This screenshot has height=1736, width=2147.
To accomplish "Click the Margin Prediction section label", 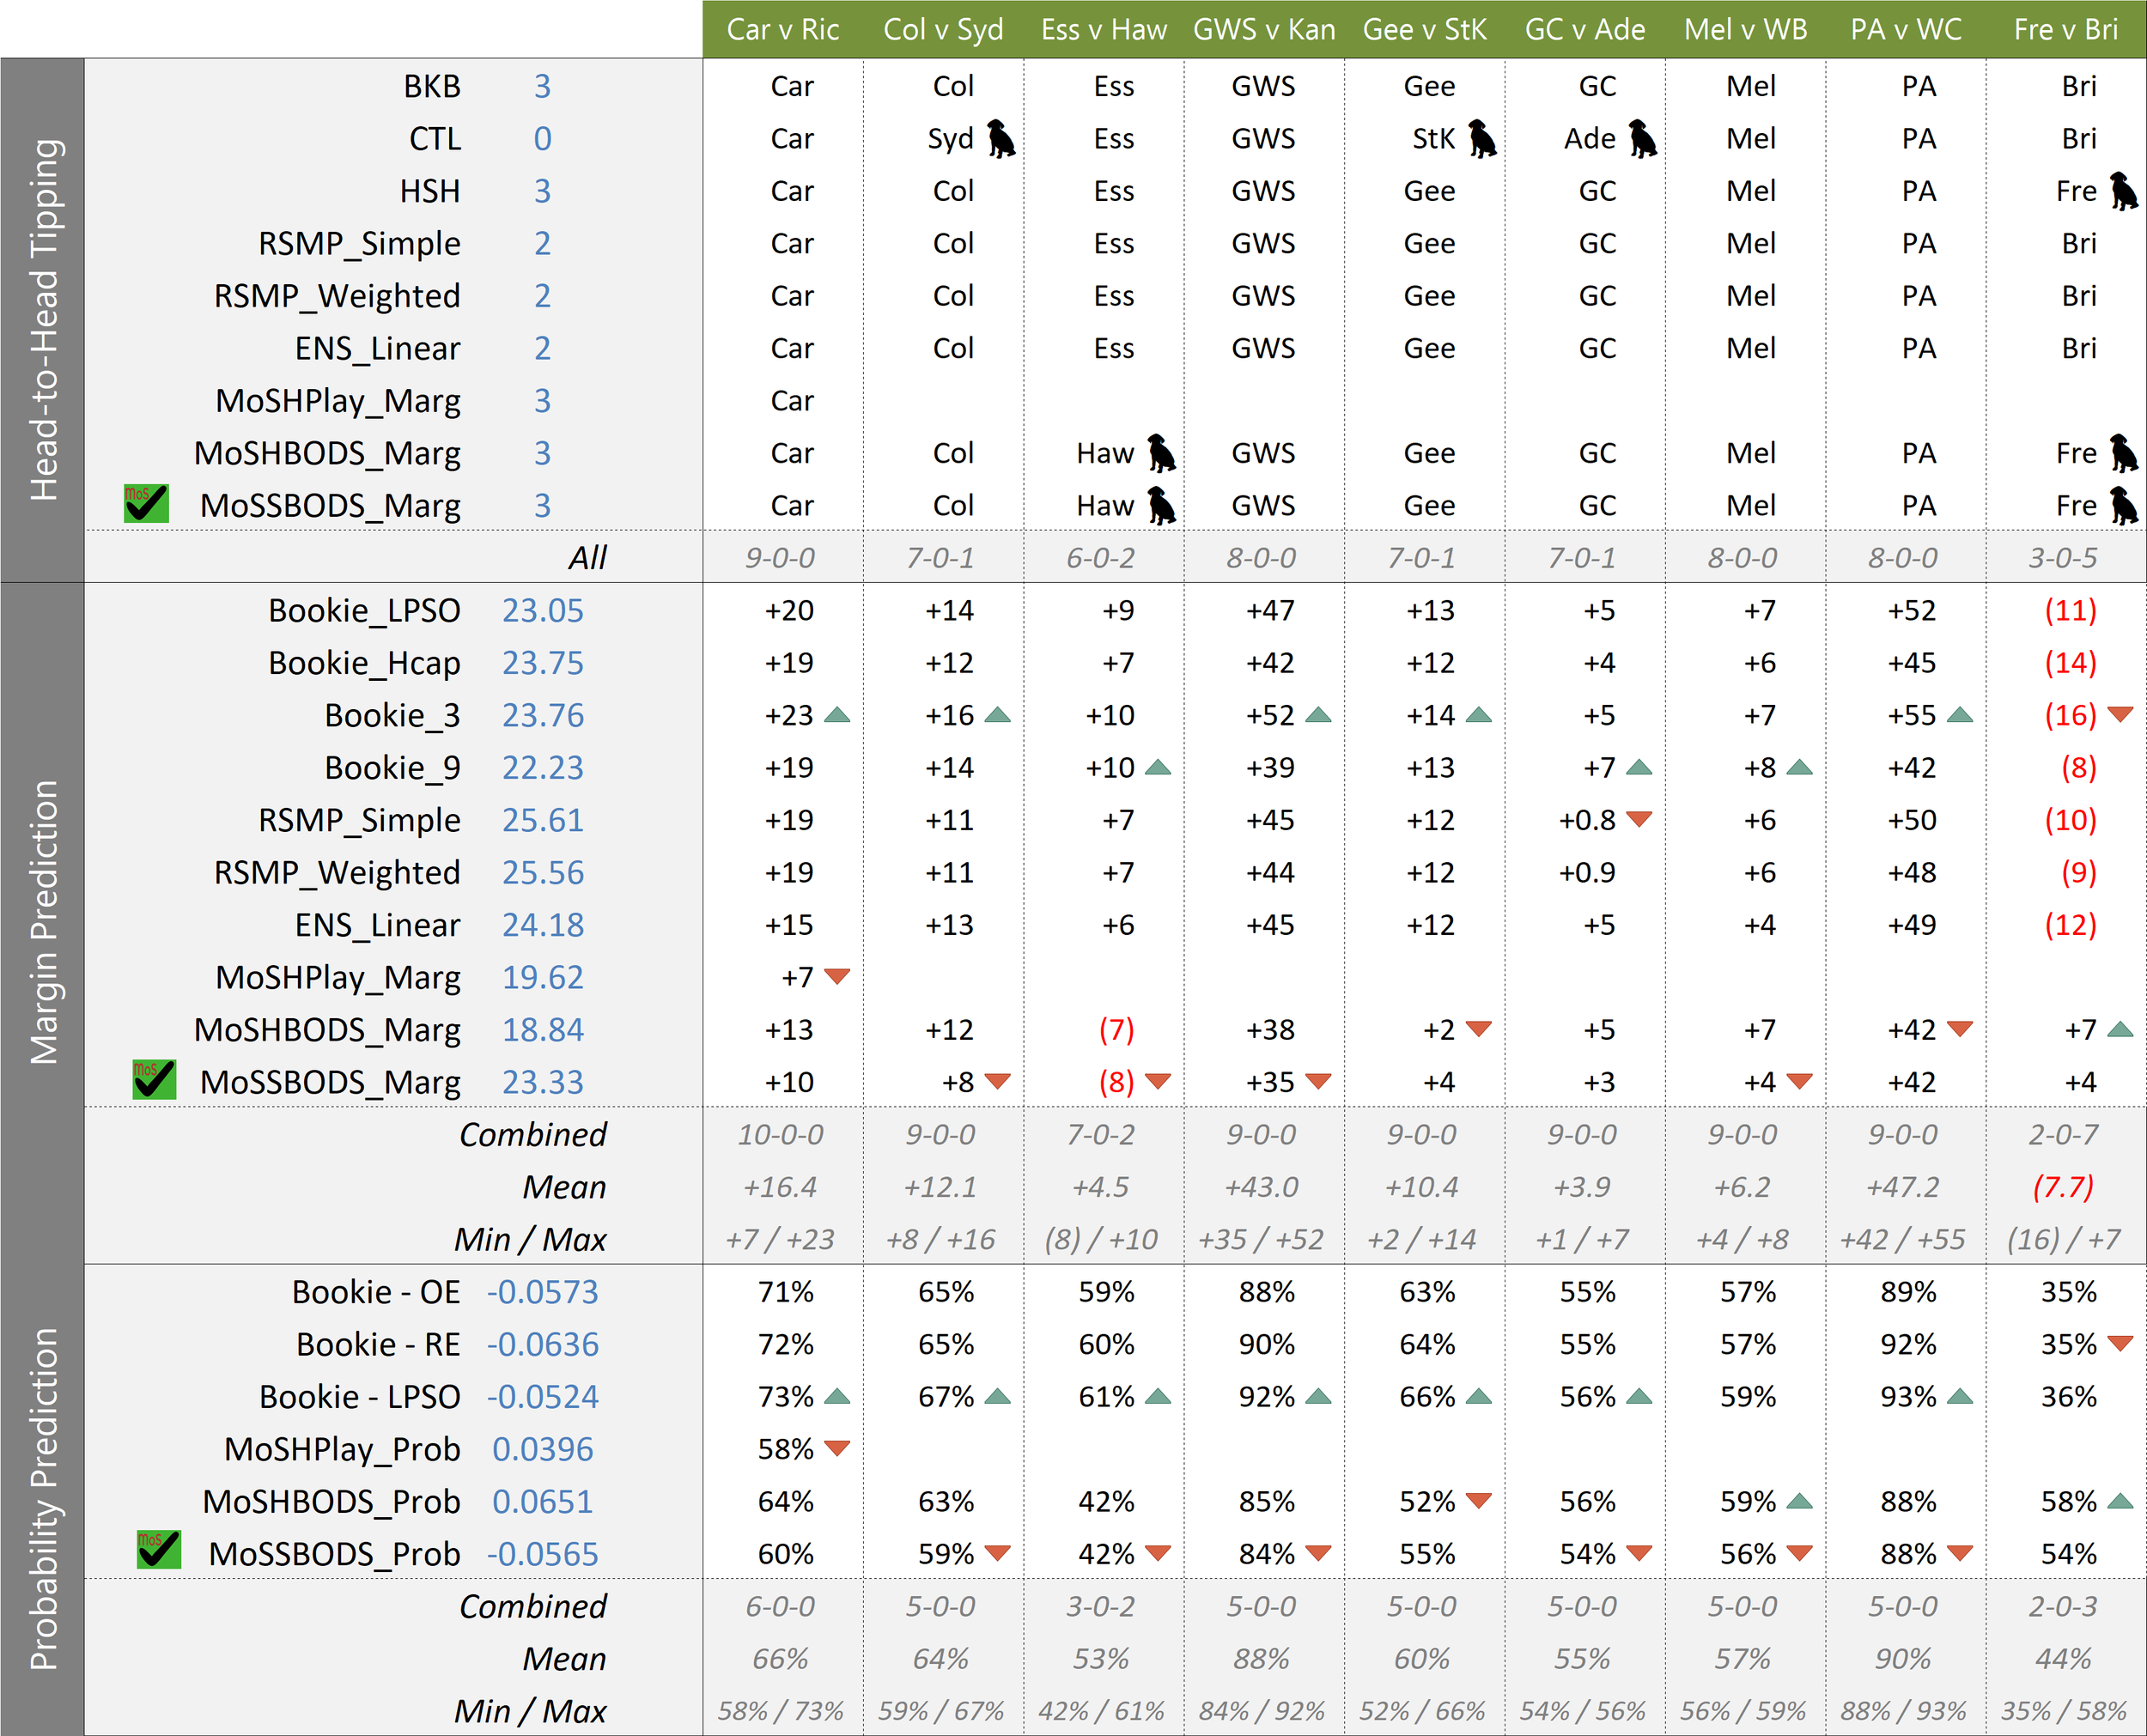I will click(x=44, y=922).
